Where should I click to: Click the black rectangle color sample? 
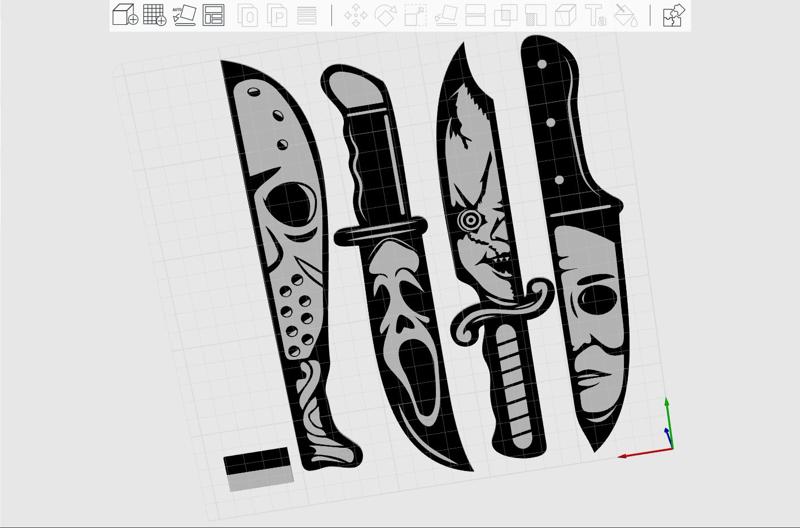(257, 461)
